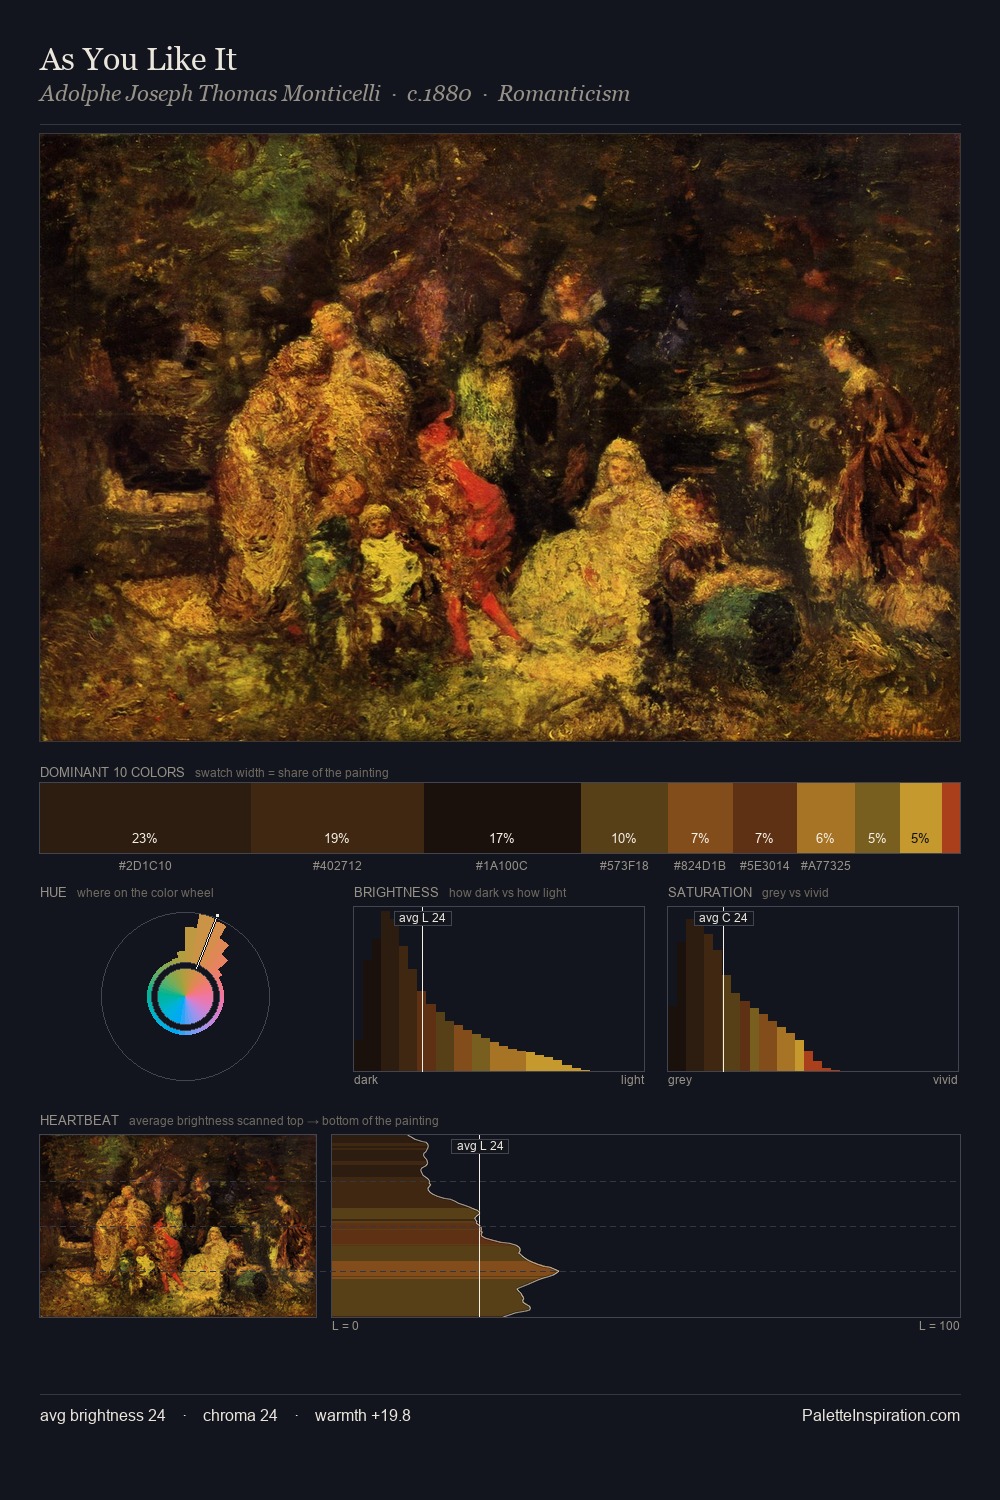The width and height of the screenshot is (1000, 1500).
Task: Click the "L = 0" axis label
Action: coord(345,1326)
